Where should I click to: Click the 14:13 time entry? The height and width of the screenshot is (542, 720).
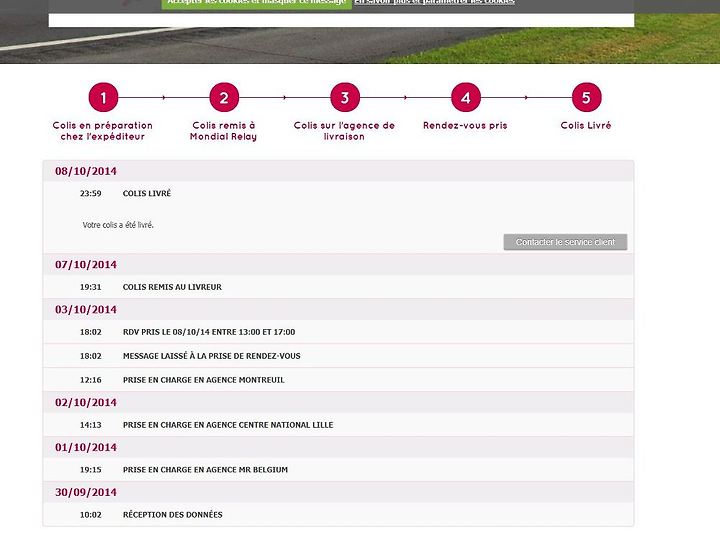[x=90, y=425]
